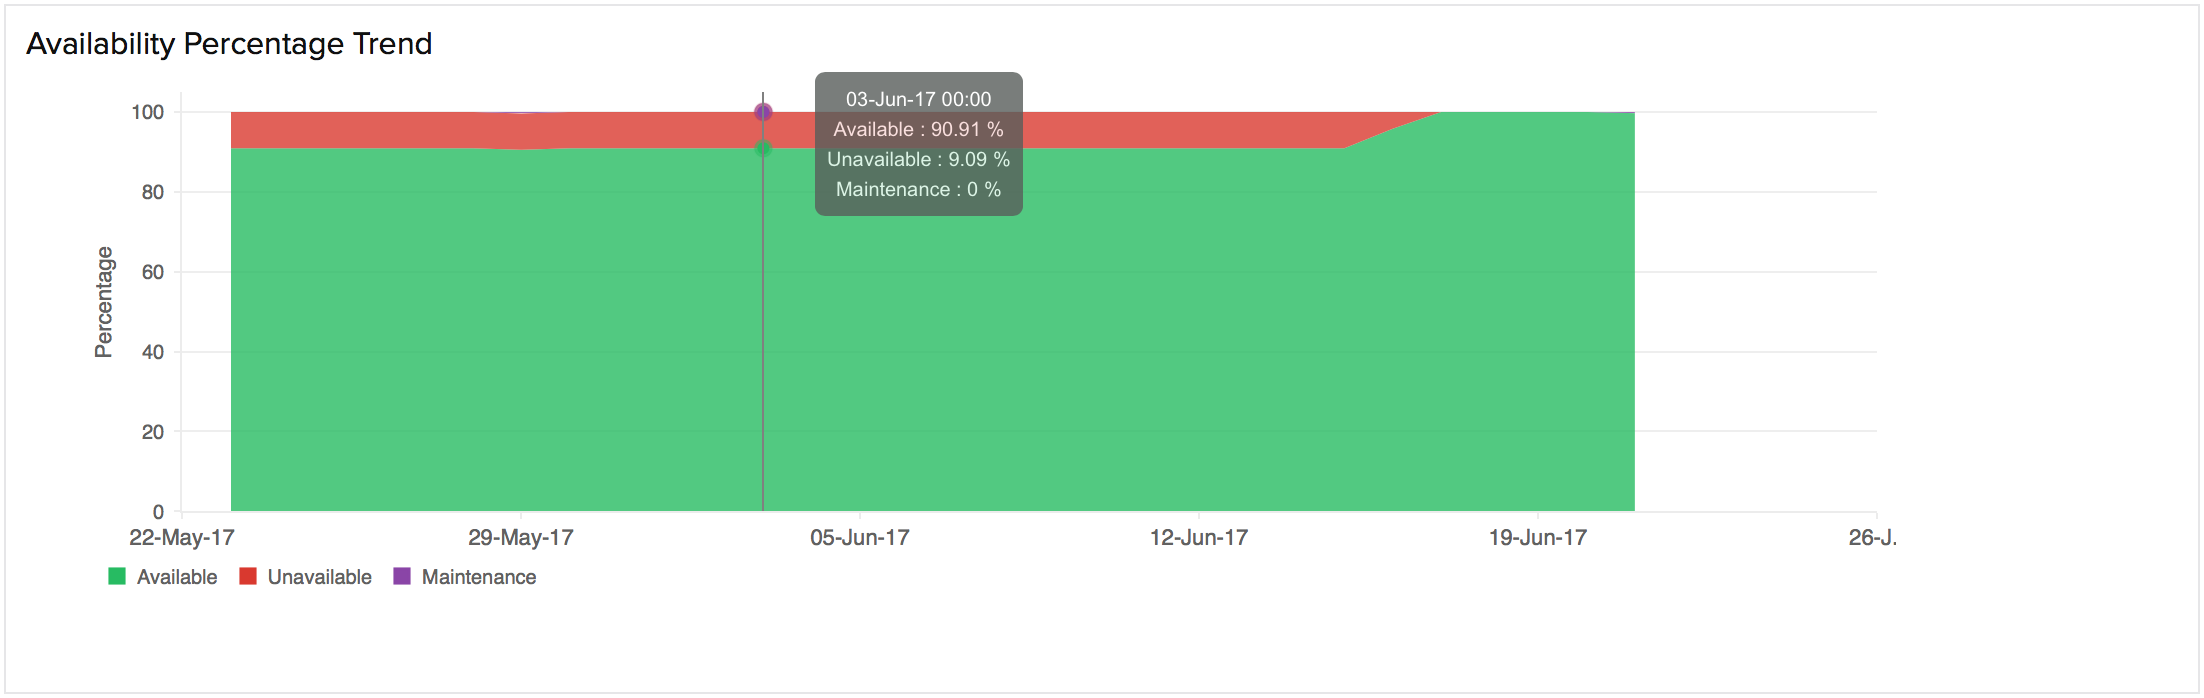This screenshot has width=2204, height=698.
Task: Click the green Available legend swatch
Action: [117, 576]
